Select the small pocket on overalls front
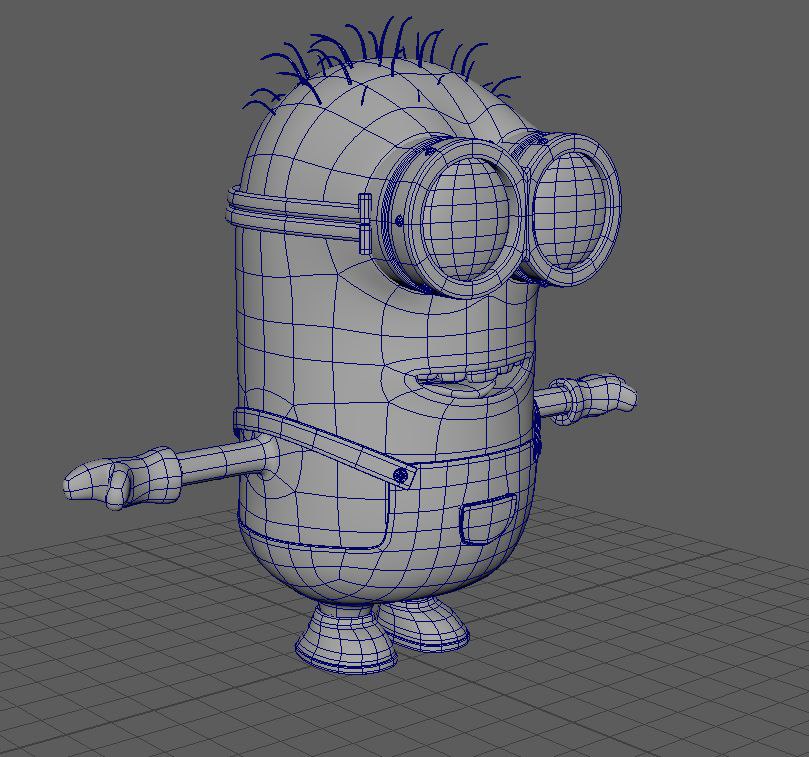 (488, 519)
